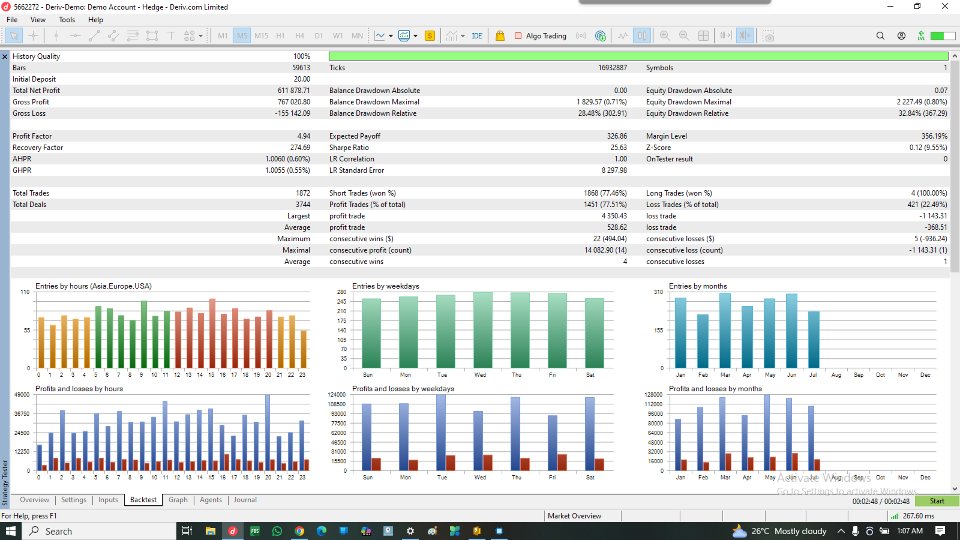Zoom in on the chart
The width and height of the screenshot is (960, 540).
click(x=664, y=36)
